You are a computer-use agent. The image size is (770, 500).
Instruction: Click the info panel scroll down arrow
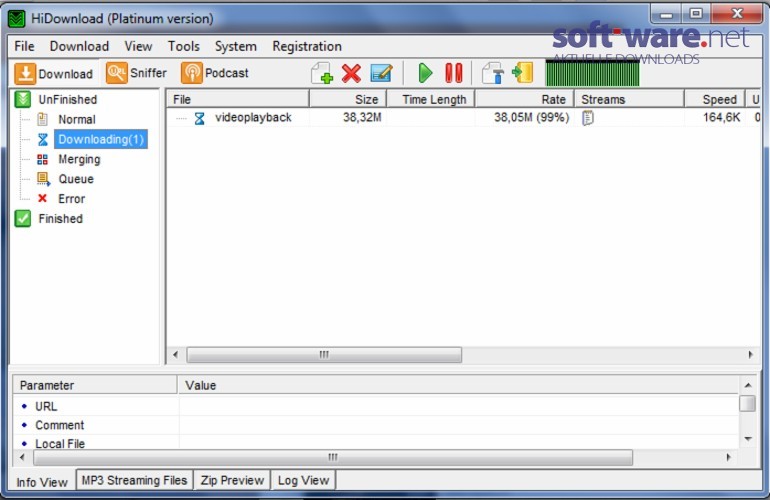point(747,438)
